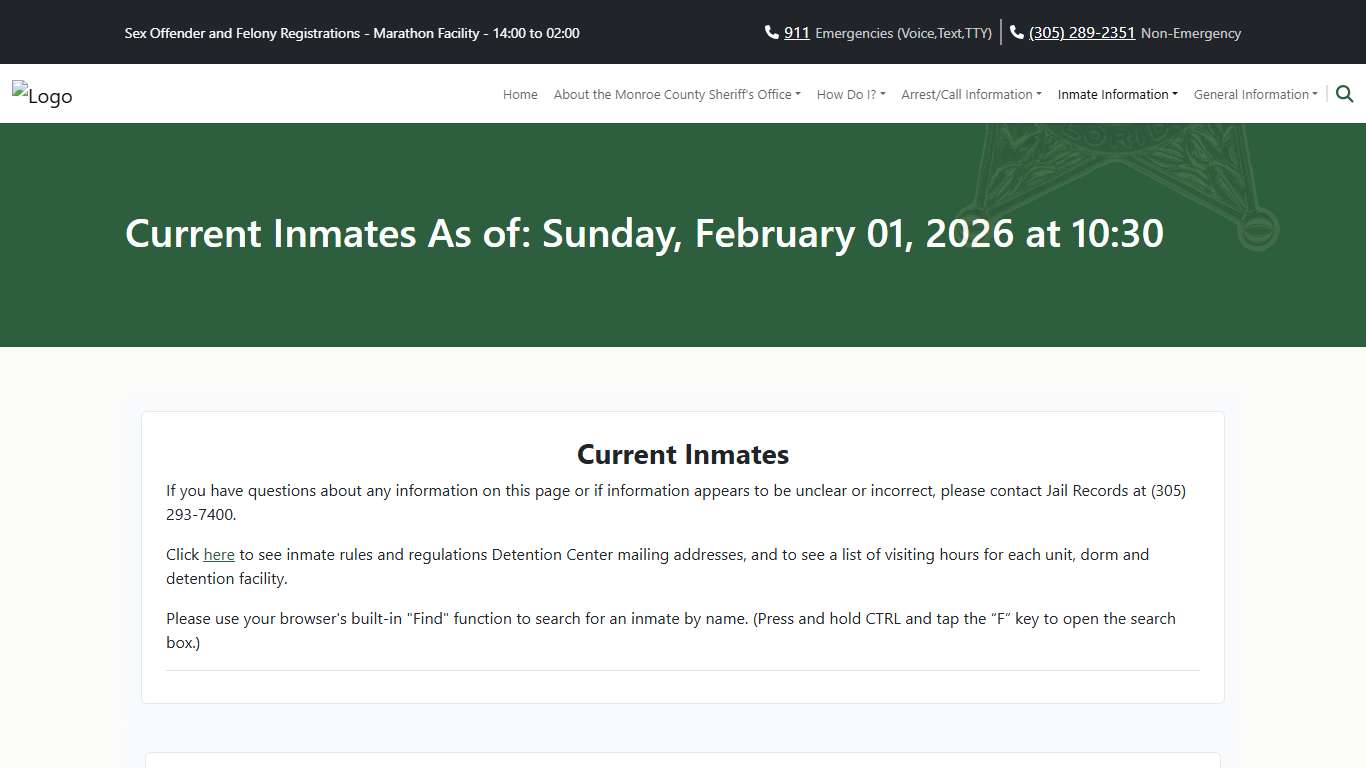Click the paragraph about the browser's Find function
Image resolution: width=1366 pixels, height=768 pixels.
point(670,630)
